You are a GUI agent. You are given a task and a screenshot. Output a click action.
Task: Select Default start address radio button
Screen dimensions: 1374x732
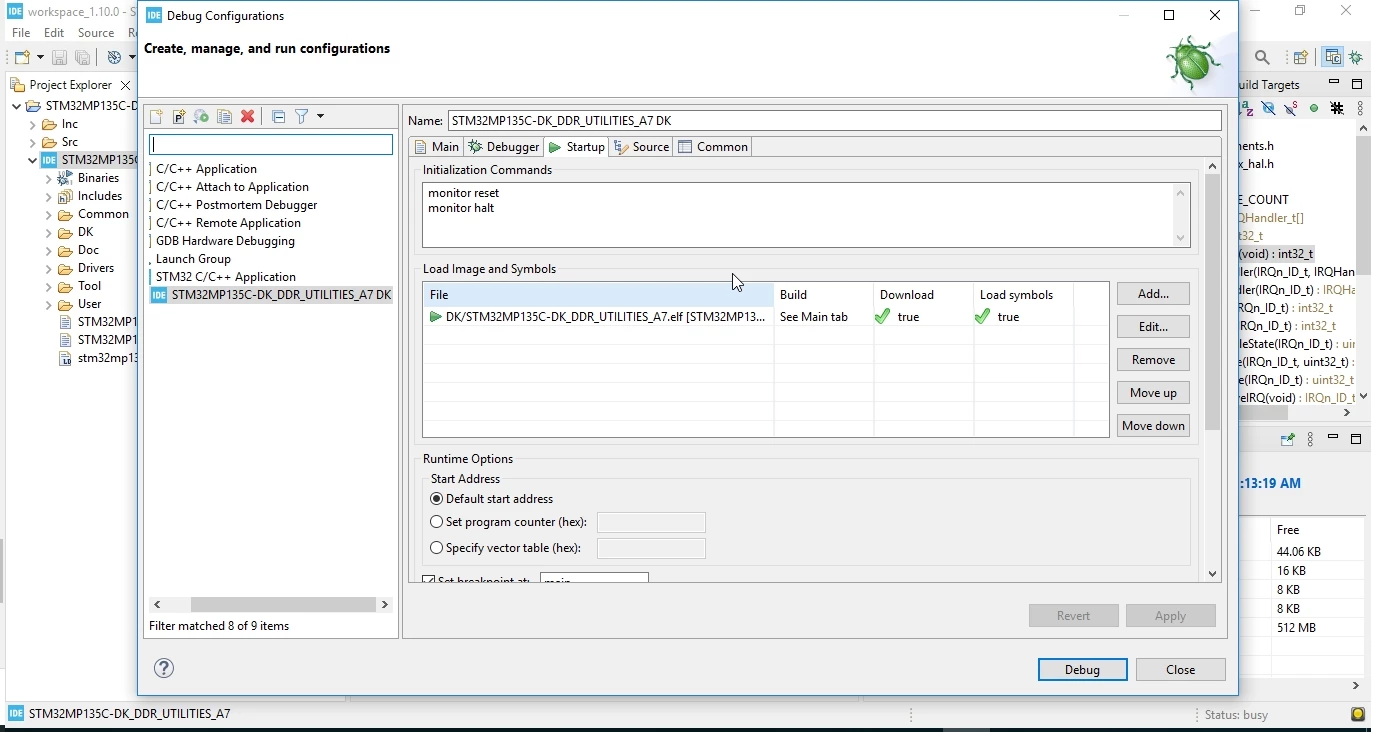(x=436, y=499)
